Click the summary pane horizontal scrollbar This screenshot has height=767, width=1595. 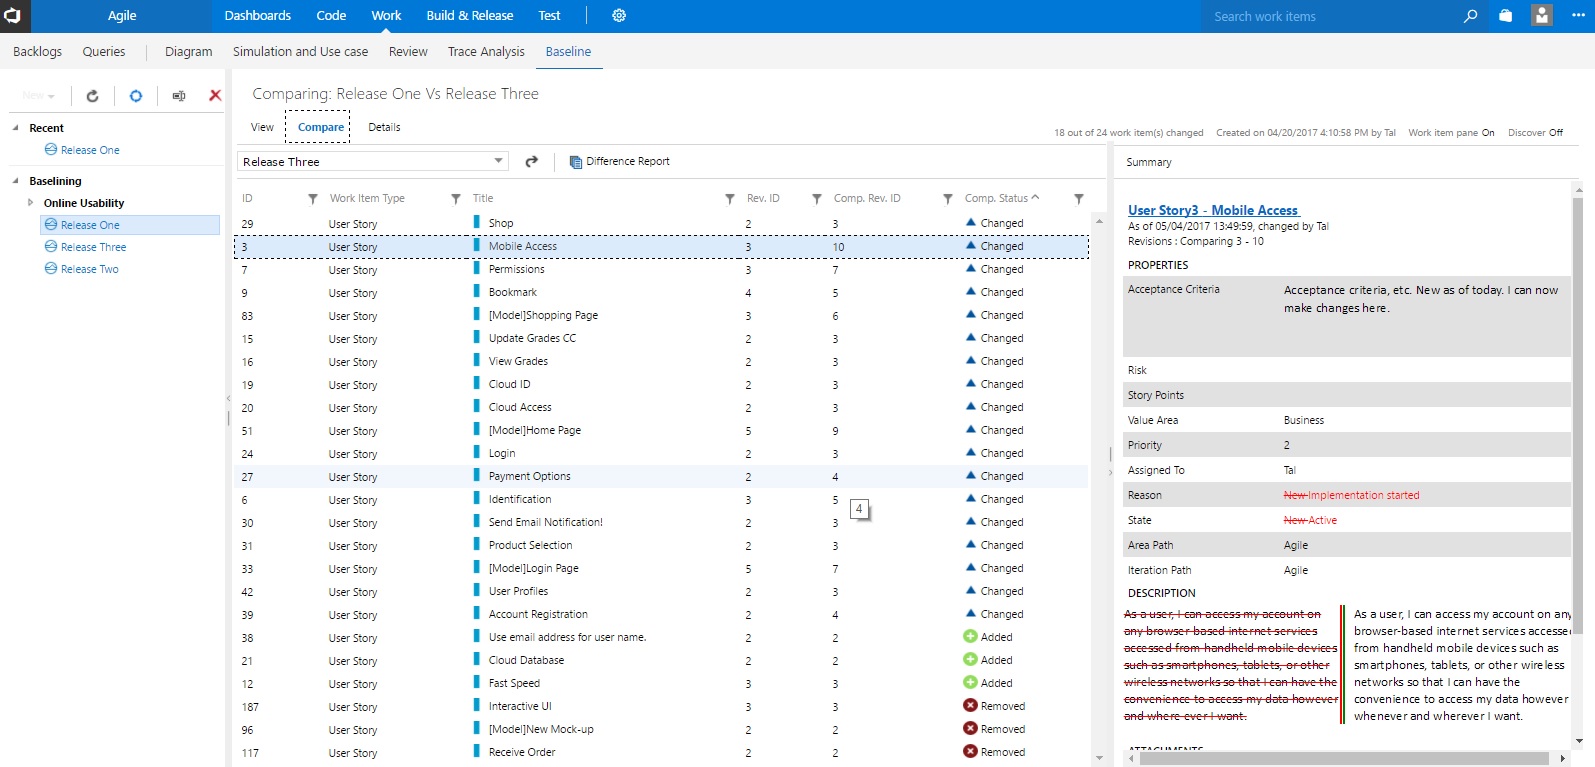click(1344, 759)
